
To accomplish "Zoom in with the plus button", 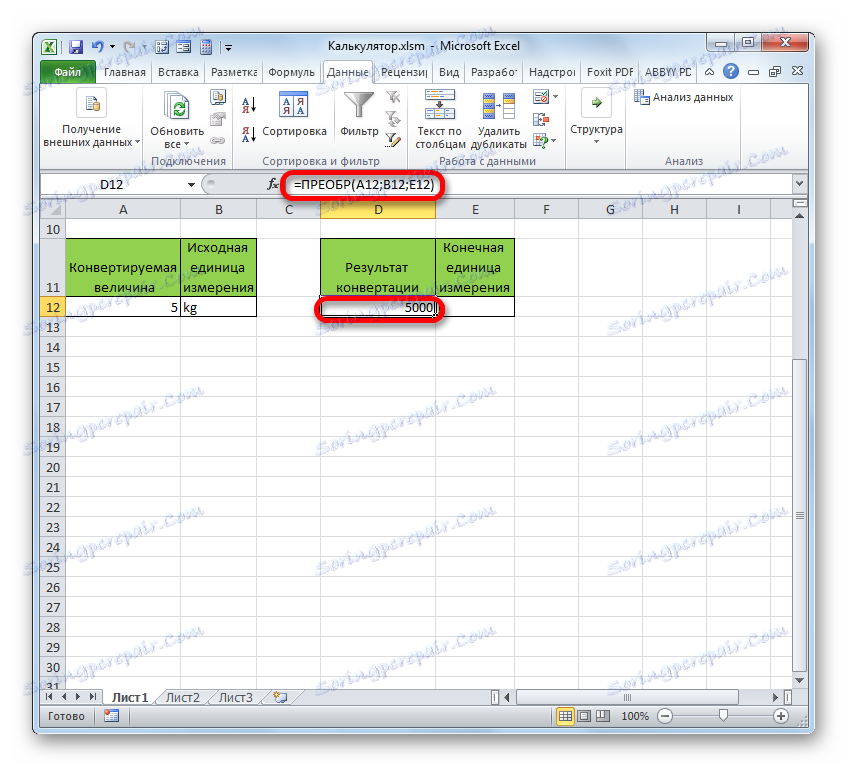I will (x=780, y=716).
